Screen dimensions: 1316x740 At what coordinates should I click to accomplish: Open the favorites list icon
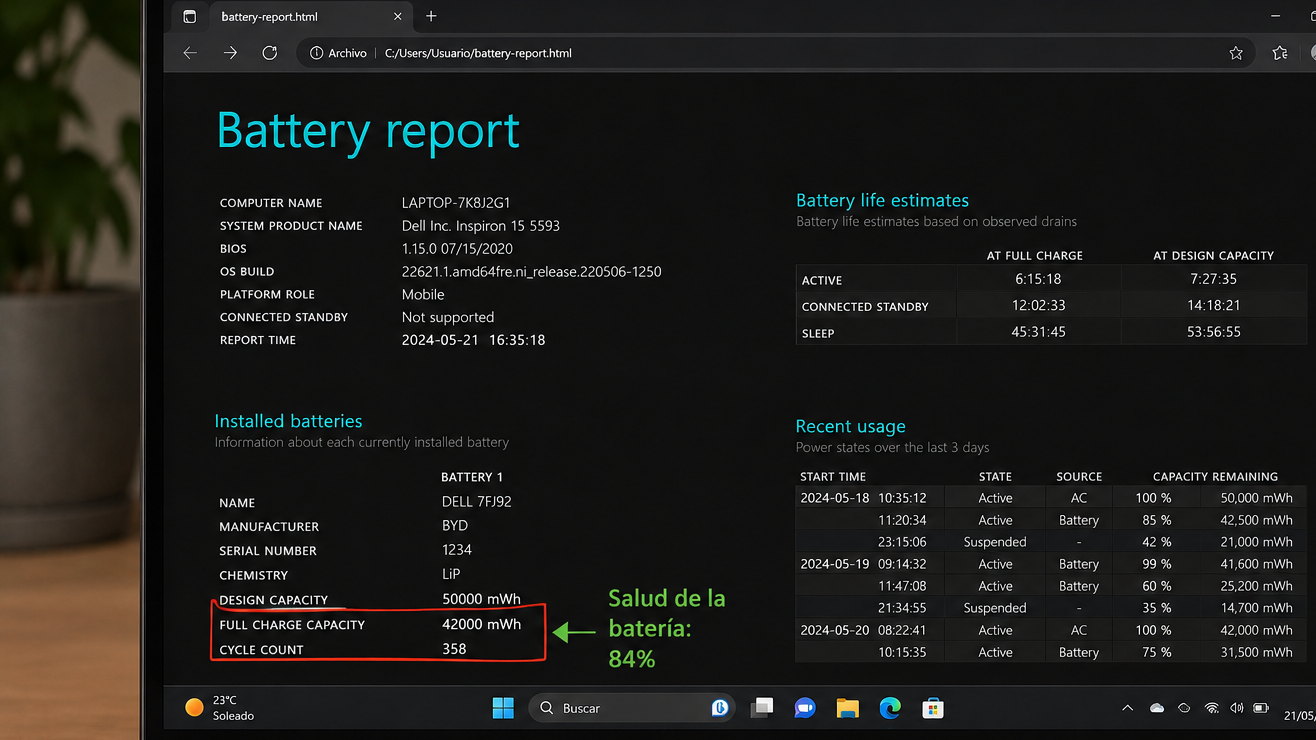coord(1280,53)
